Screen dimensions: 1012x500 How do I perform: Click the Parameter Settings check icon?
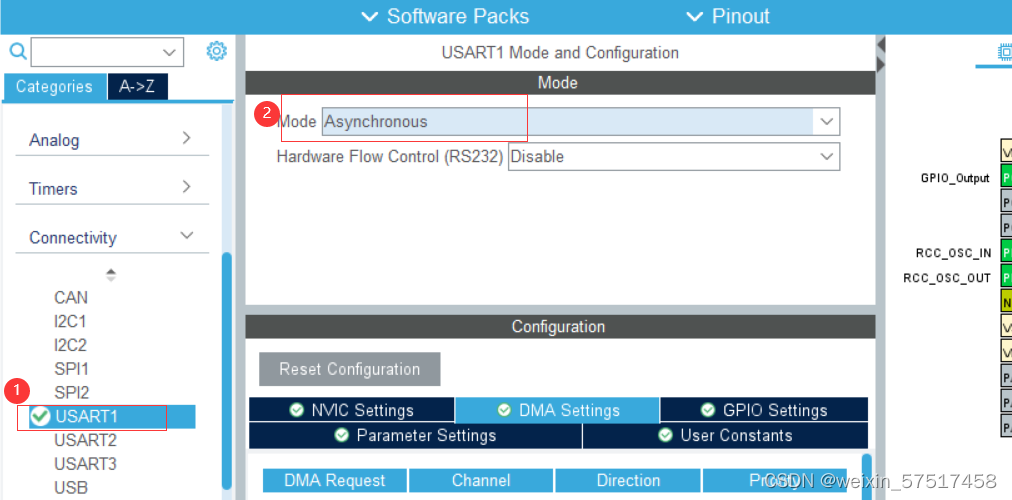point(342,435)
